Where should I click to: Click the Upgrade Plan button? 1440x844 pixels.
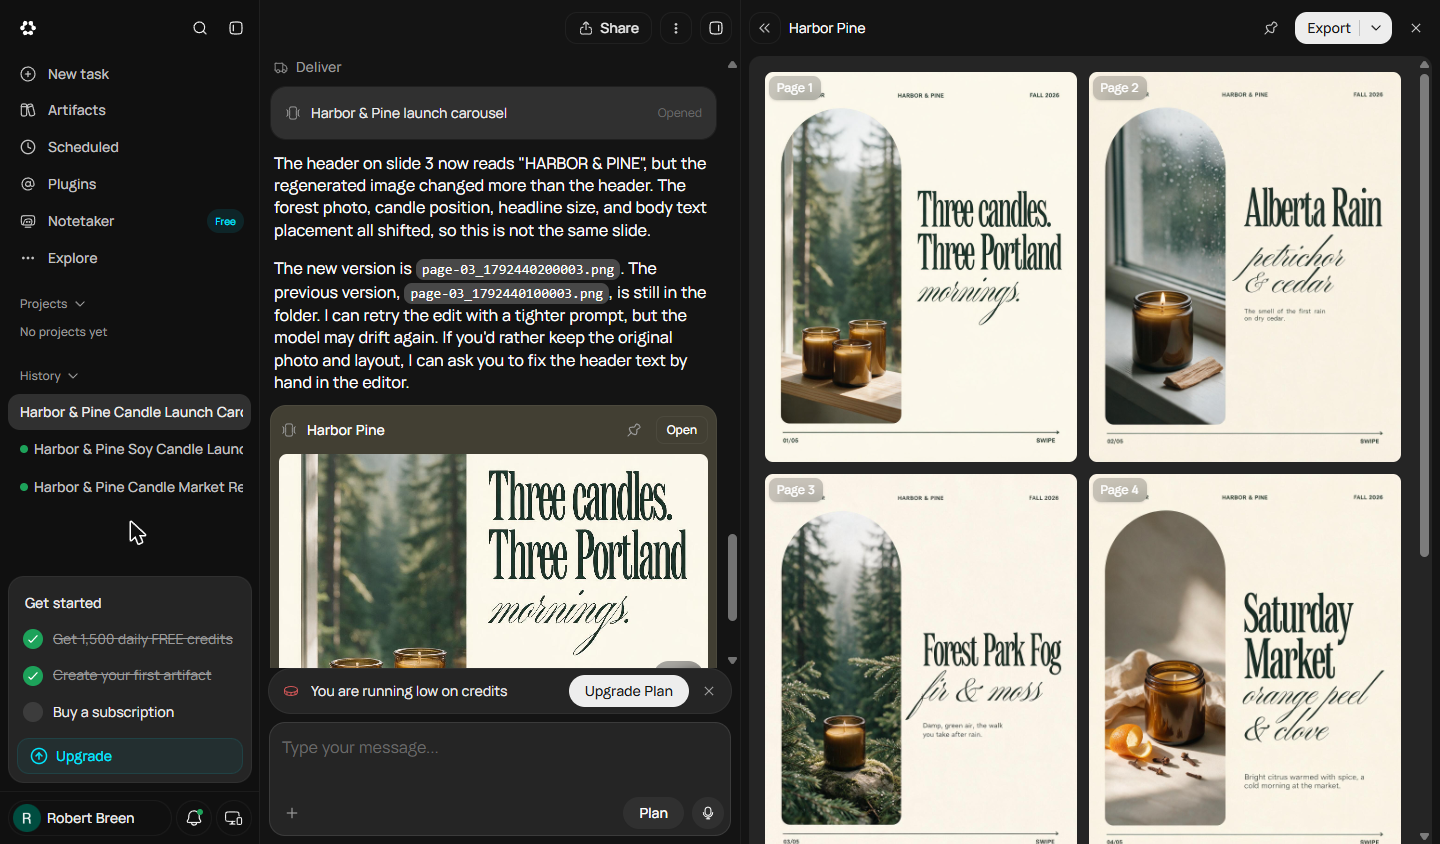coord(629,691)
